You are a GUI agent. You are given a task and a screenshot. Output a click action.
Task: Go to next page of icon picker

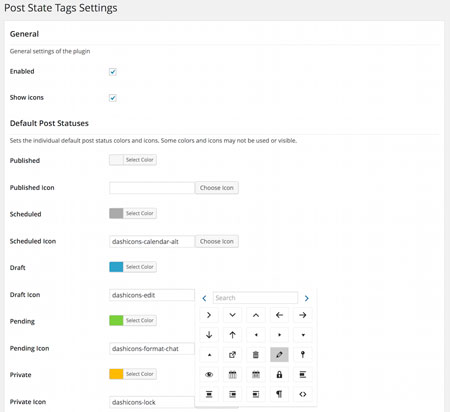click(x=306, y=298)
